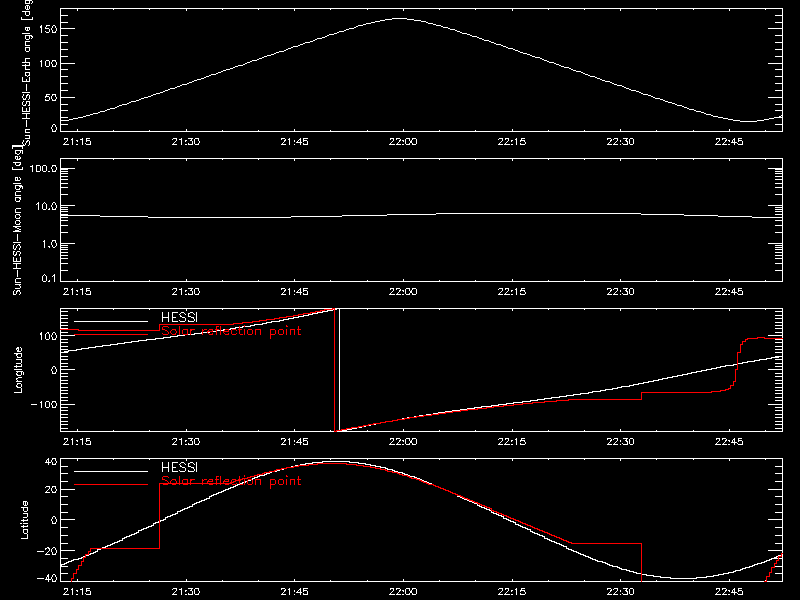This screenshot has width=800, height=600.
Task: Select the HESSI legend label in the Latitude plot
Action: click(179, 467)
